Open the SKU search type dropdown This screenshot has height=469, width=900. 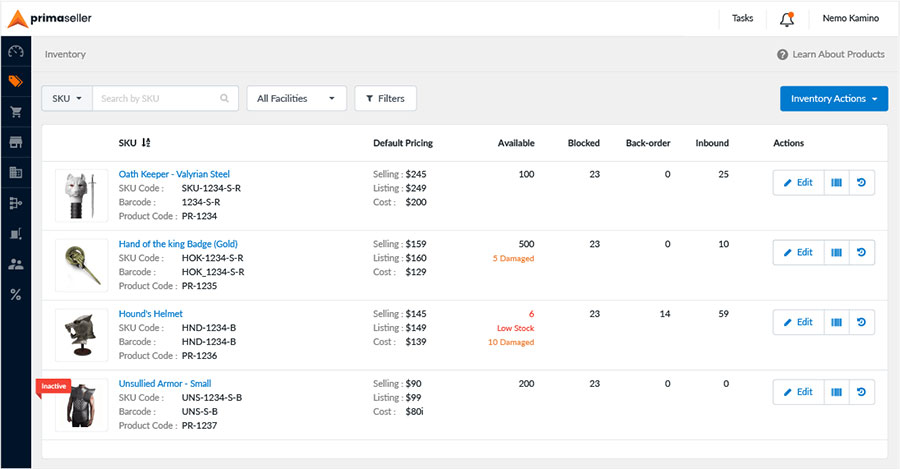pos(67,98)
